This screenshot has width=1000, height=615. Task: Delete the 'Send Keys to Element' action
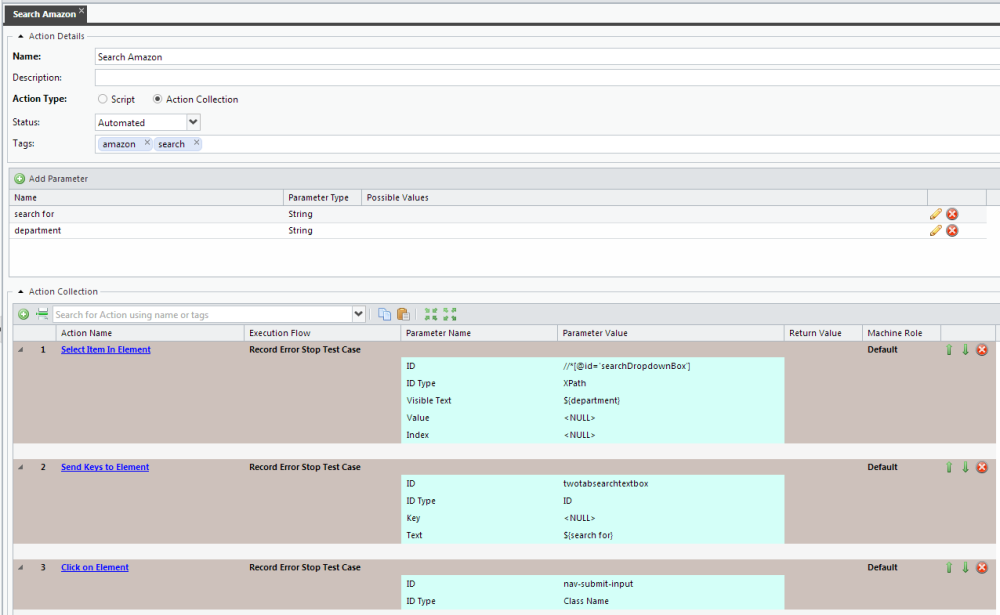coord(982,467)
